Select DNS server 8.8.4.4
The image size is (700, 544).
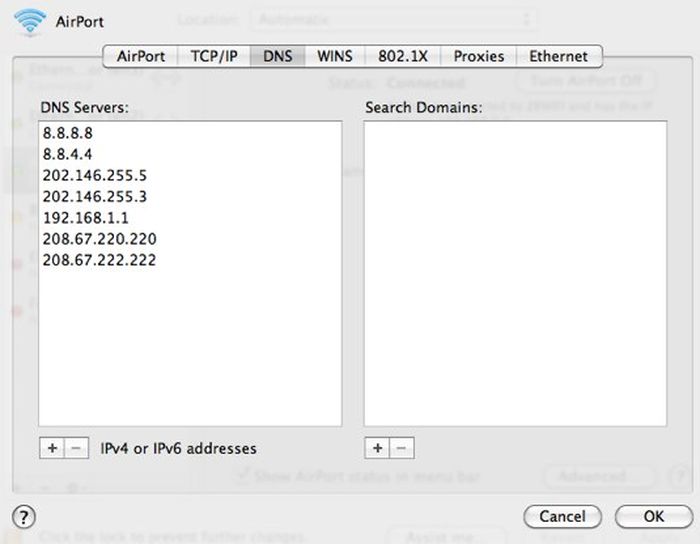click(190, 154)
